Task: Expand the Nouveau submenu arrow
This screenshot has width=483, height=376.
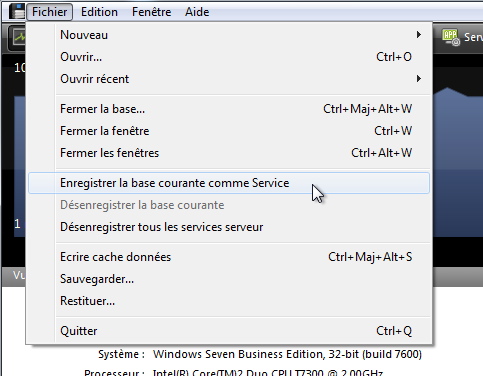Action: tap(419, 35)
